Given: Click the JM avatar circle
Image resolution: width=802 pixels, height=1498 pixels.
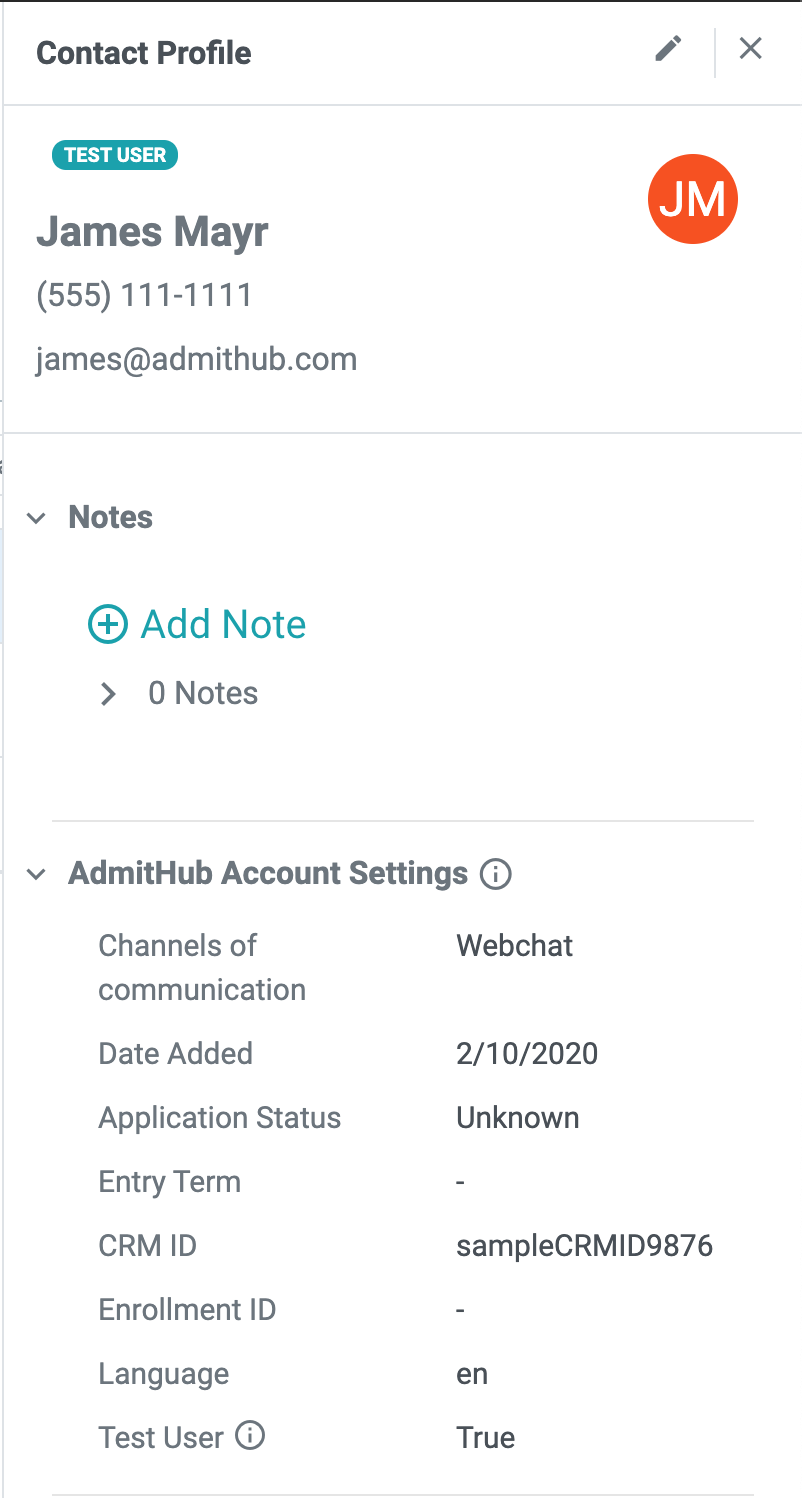Looking at the screenshot, I should click(x=693, y=200).
